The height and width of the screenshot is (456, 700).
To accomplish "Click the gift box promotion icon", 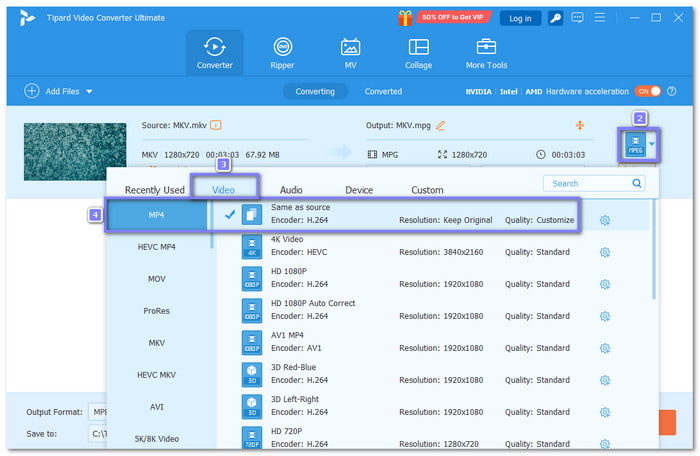I will pos(405,18).
